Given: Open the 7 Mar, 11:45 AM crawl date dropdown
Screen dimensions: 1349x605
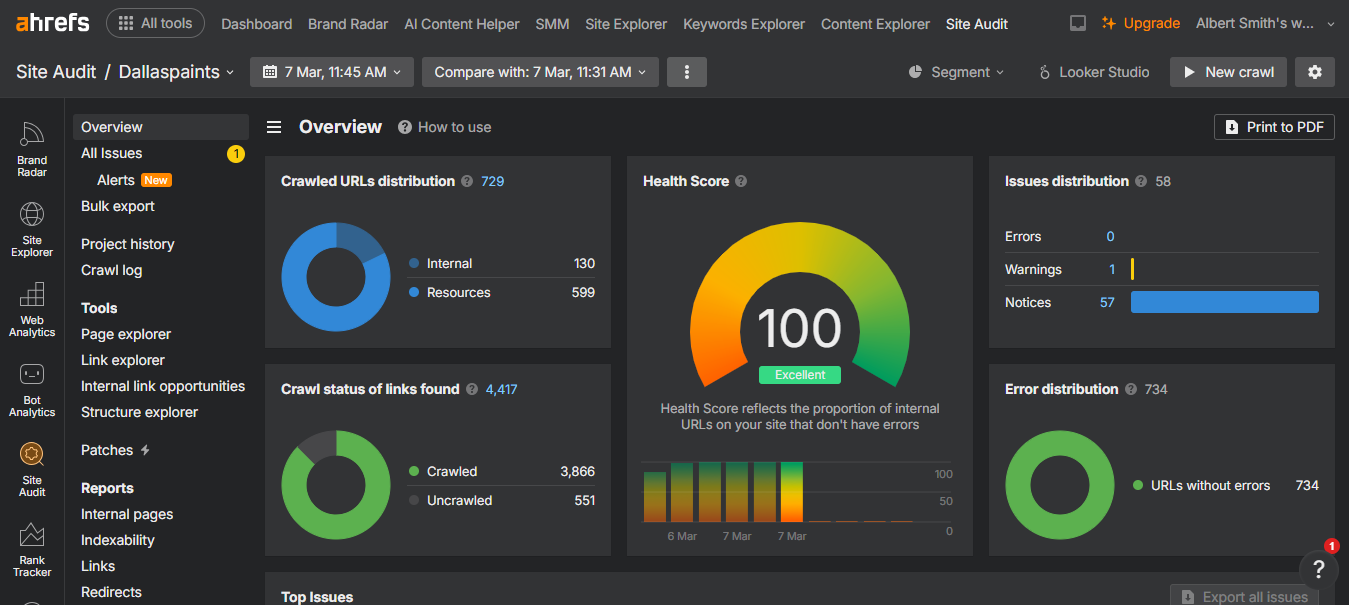Looking at the screenshot, I should click(332, 72).
